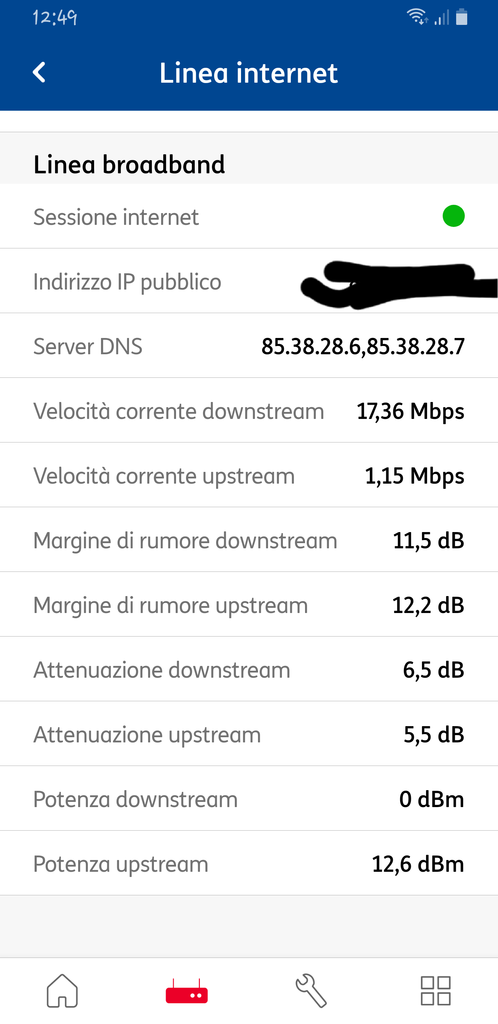Tap the green Sessione internet status dot
The image size is (498, 1024).
coord(454,216)
